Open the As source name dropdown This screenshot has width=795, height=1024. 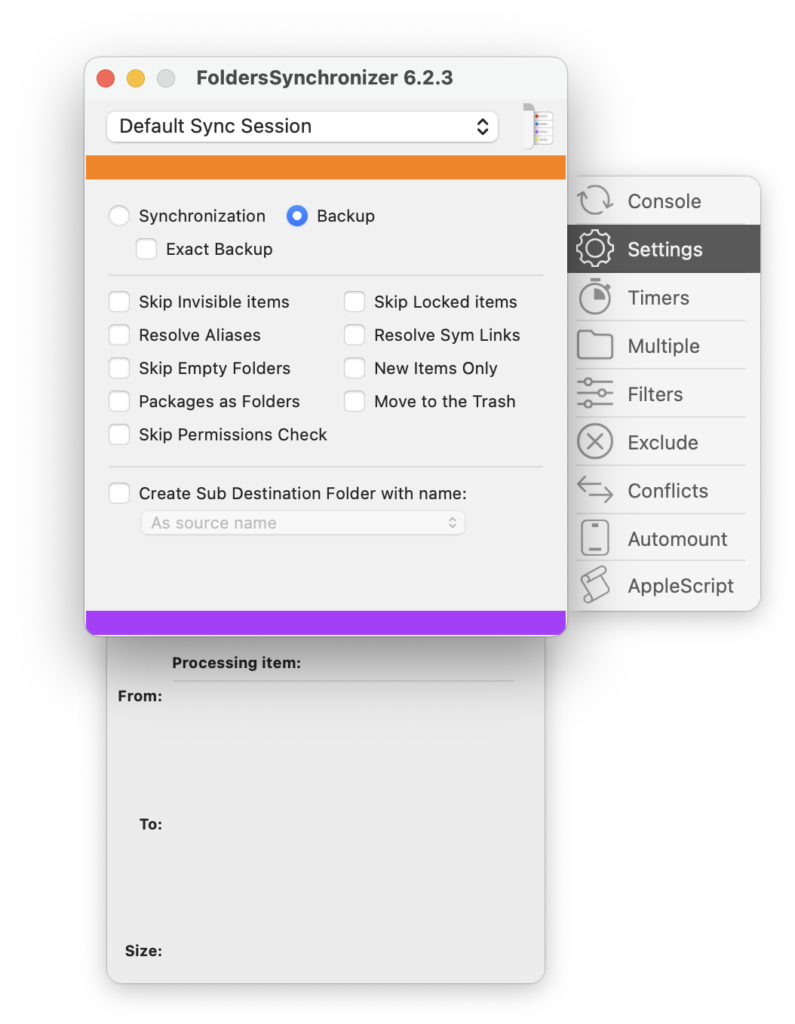click(x=303, y=522)
